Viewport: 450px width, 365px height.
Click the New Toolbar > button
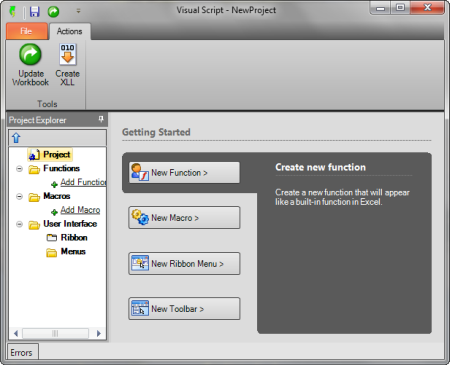tap(184, 309)
